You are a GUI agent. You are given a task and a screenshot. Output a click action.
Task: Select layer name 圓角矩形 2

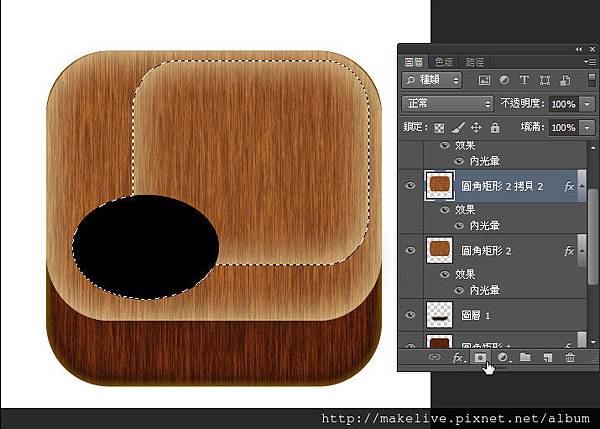click(486, 251)
